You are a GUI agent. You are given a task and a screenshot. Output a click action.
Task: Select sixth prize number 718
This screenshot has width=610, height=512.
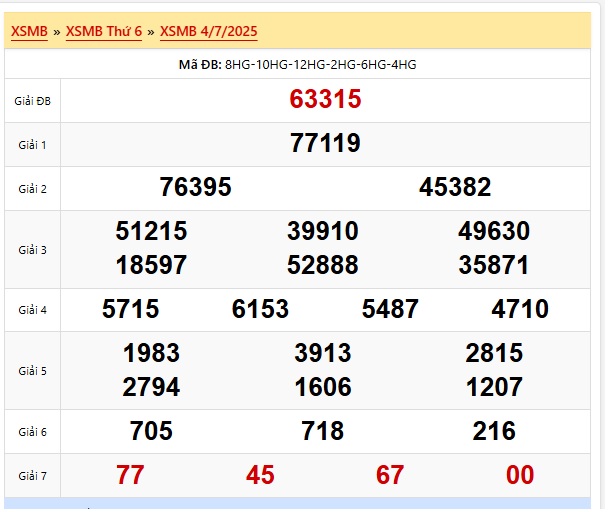323,431
